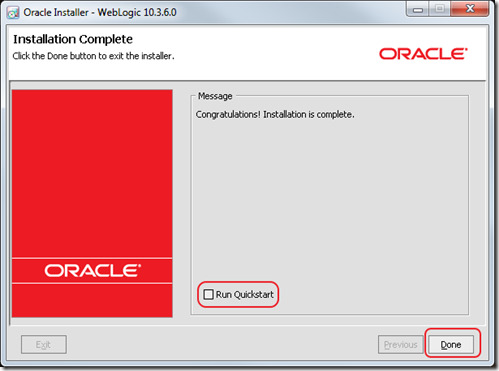Click the 'Installation Complete' heading
Viewport: 499px width, 371px height.
[73, 39]
